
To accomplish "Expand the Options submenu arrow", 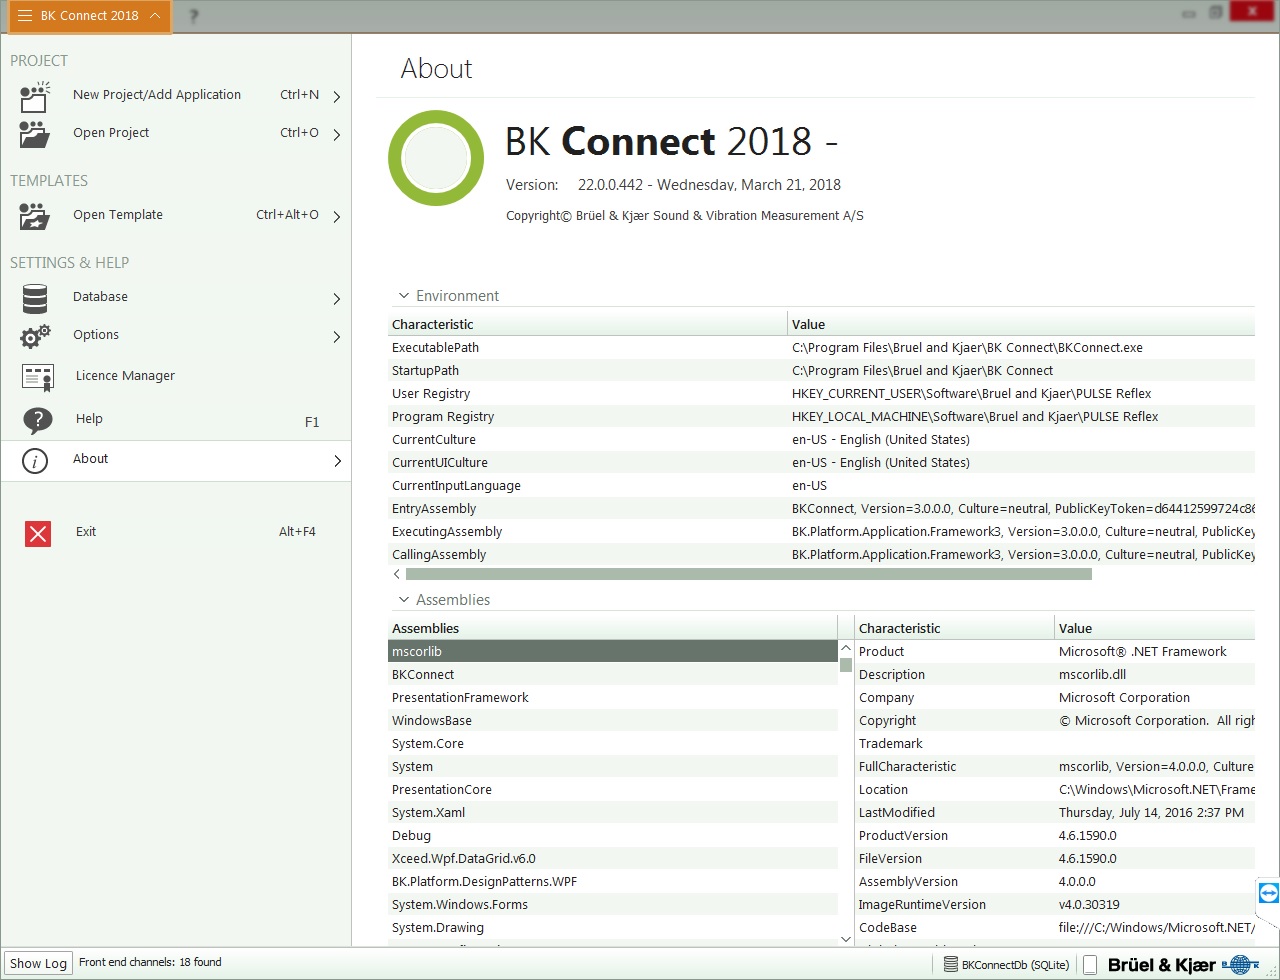I will 337,336.
